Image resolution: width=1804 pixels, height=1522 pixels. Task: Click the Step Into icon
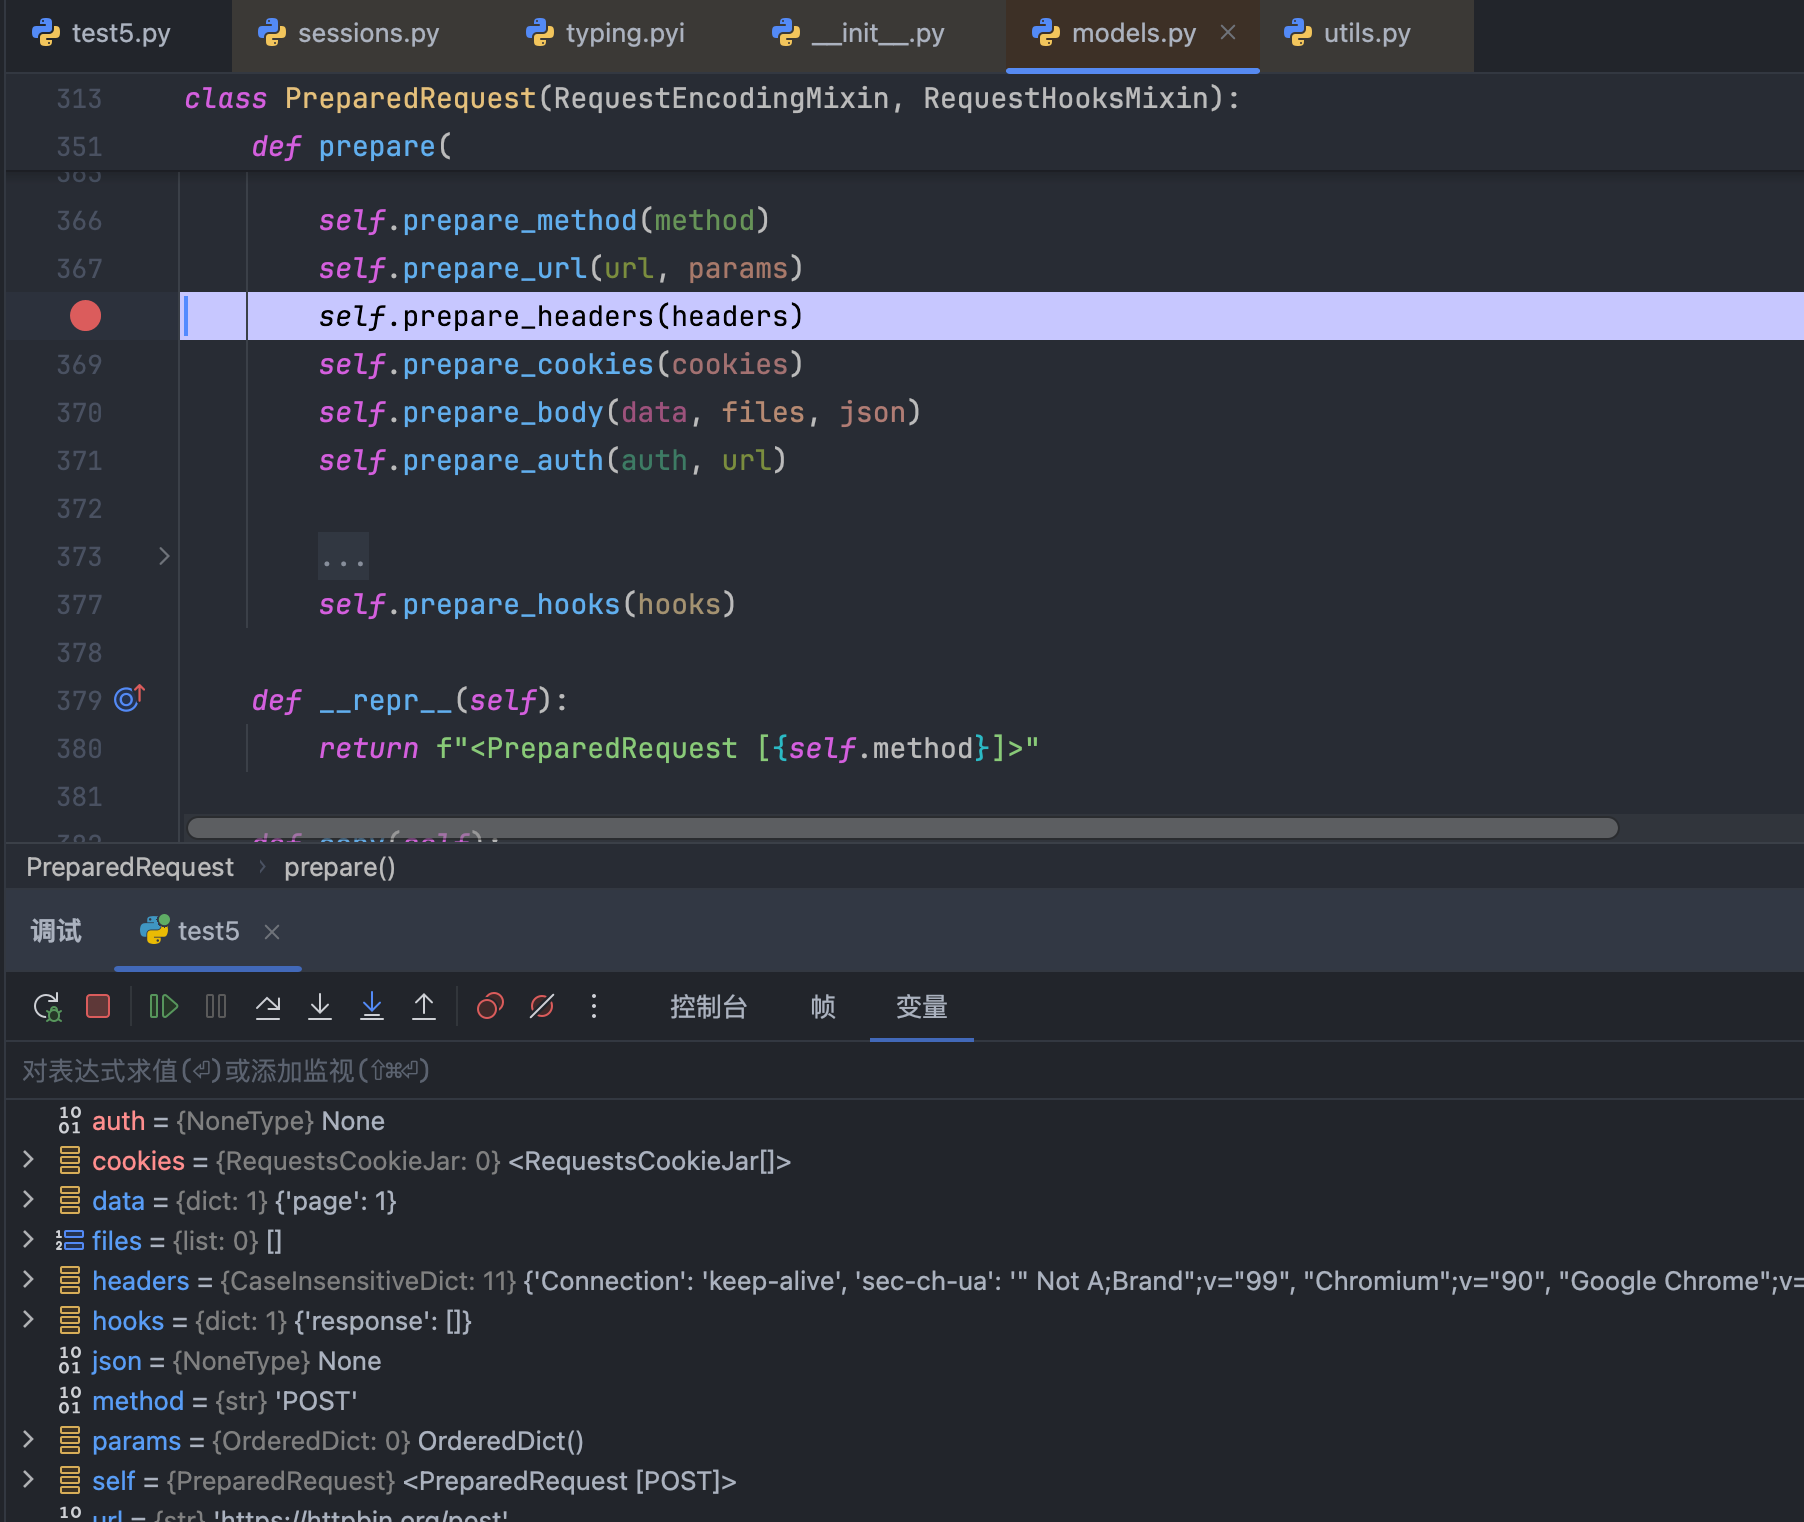pyautogui.click(x=320, y=1006)
